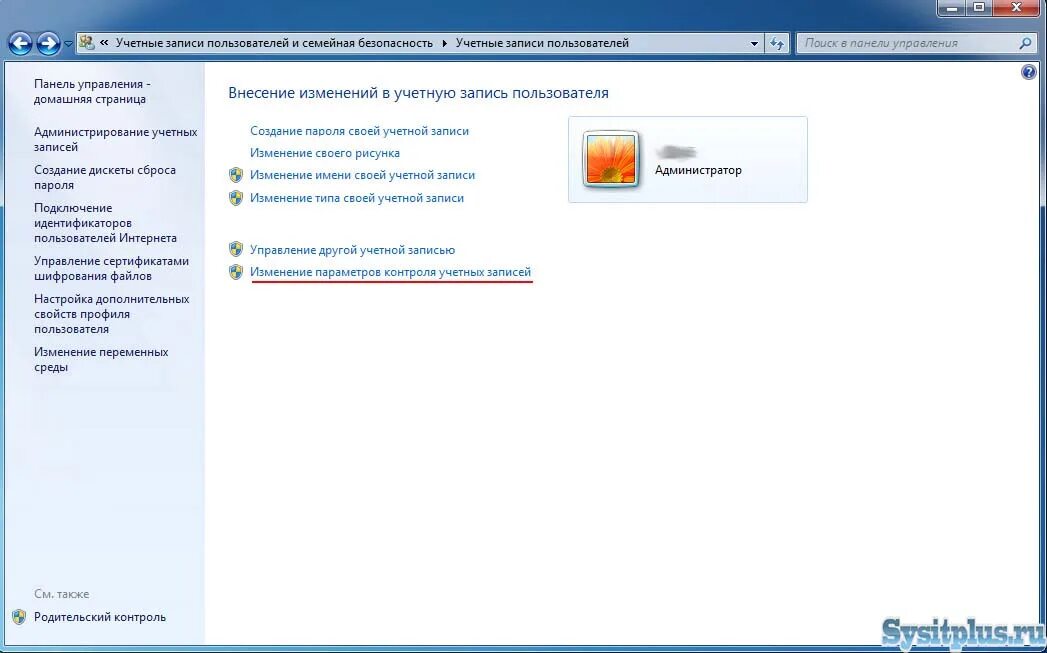1047x653 pixels.
Task: Open 'Настройка дополнительных свойств профиля пользователя'
Action: 112,314
